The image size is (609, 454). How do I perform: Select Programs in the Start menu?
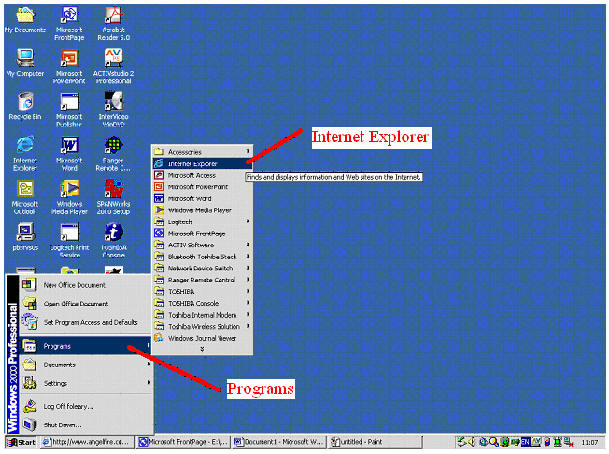(85, 346)
